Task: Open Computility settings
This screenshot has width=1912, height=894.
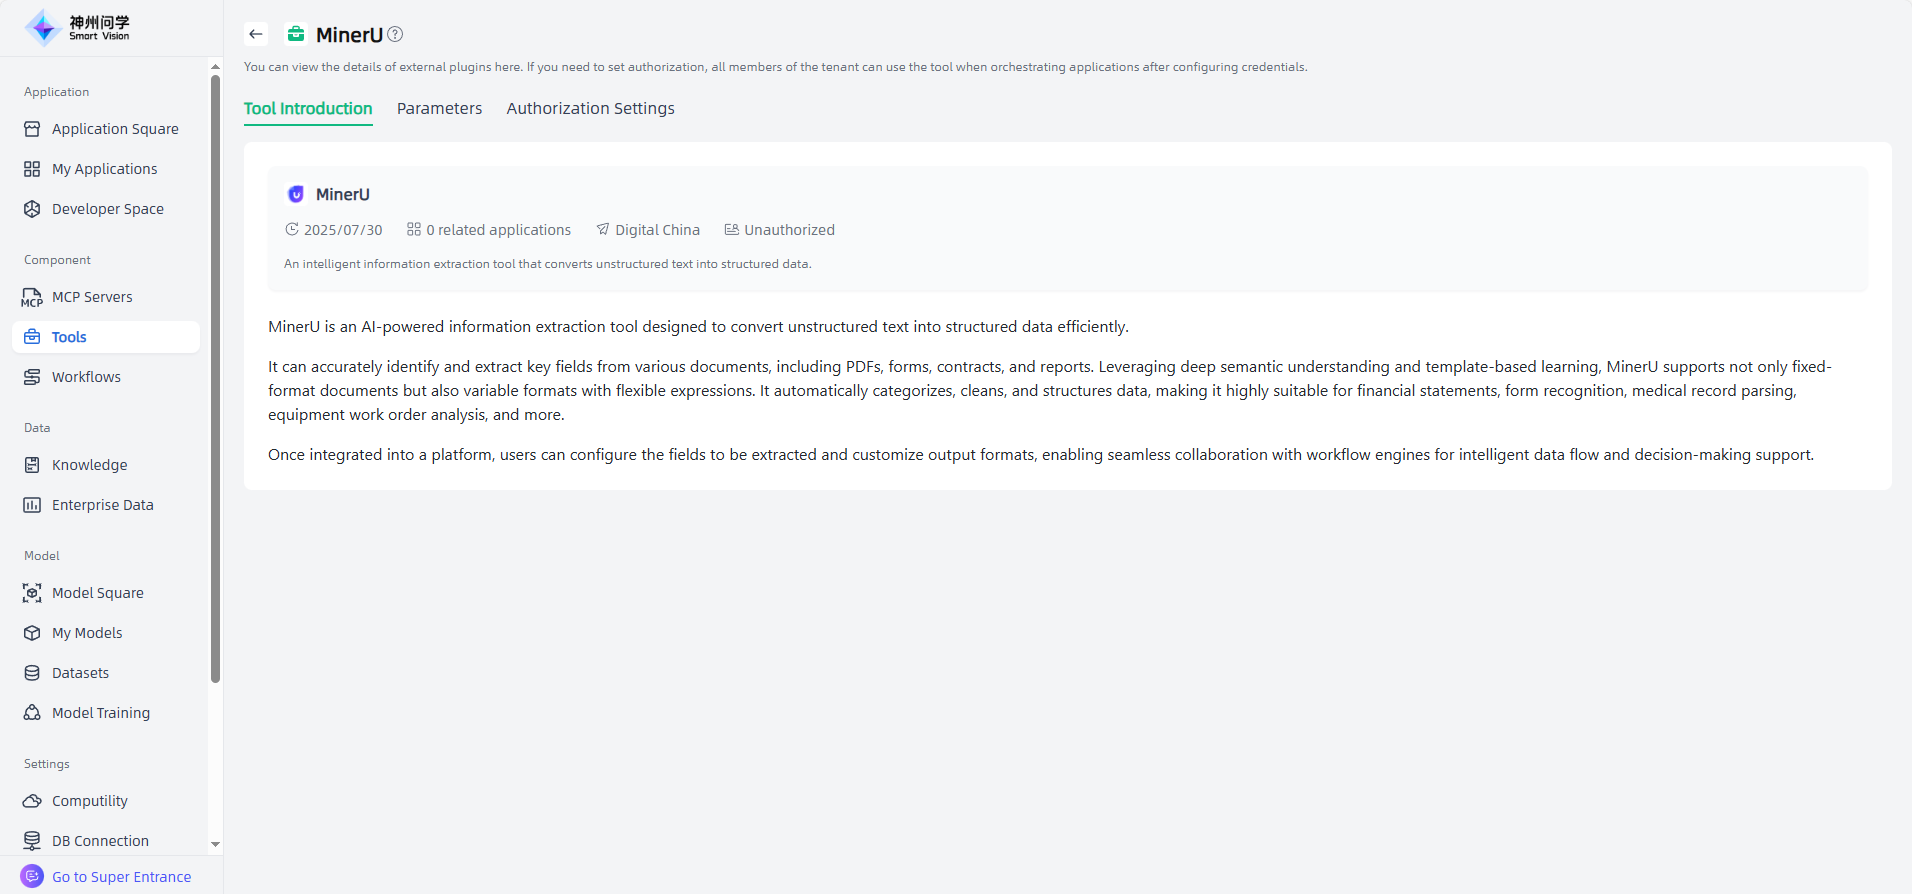Action: [x=89, y=801]
